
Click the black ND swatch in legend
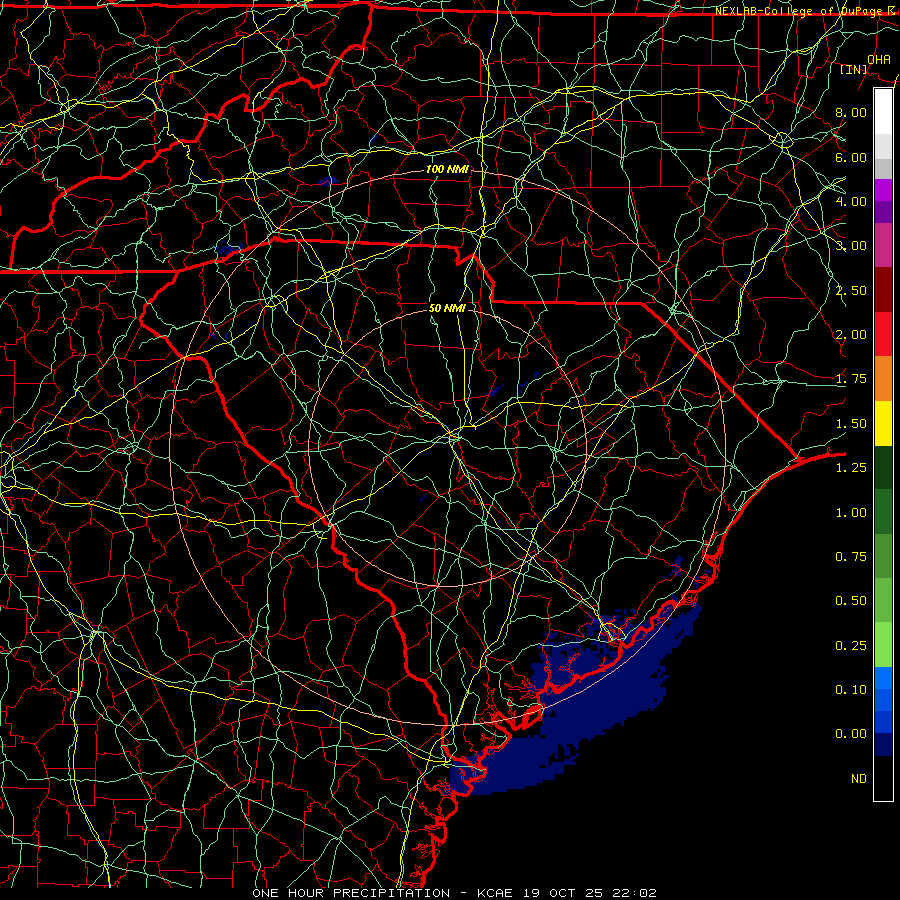coord(883,778)
